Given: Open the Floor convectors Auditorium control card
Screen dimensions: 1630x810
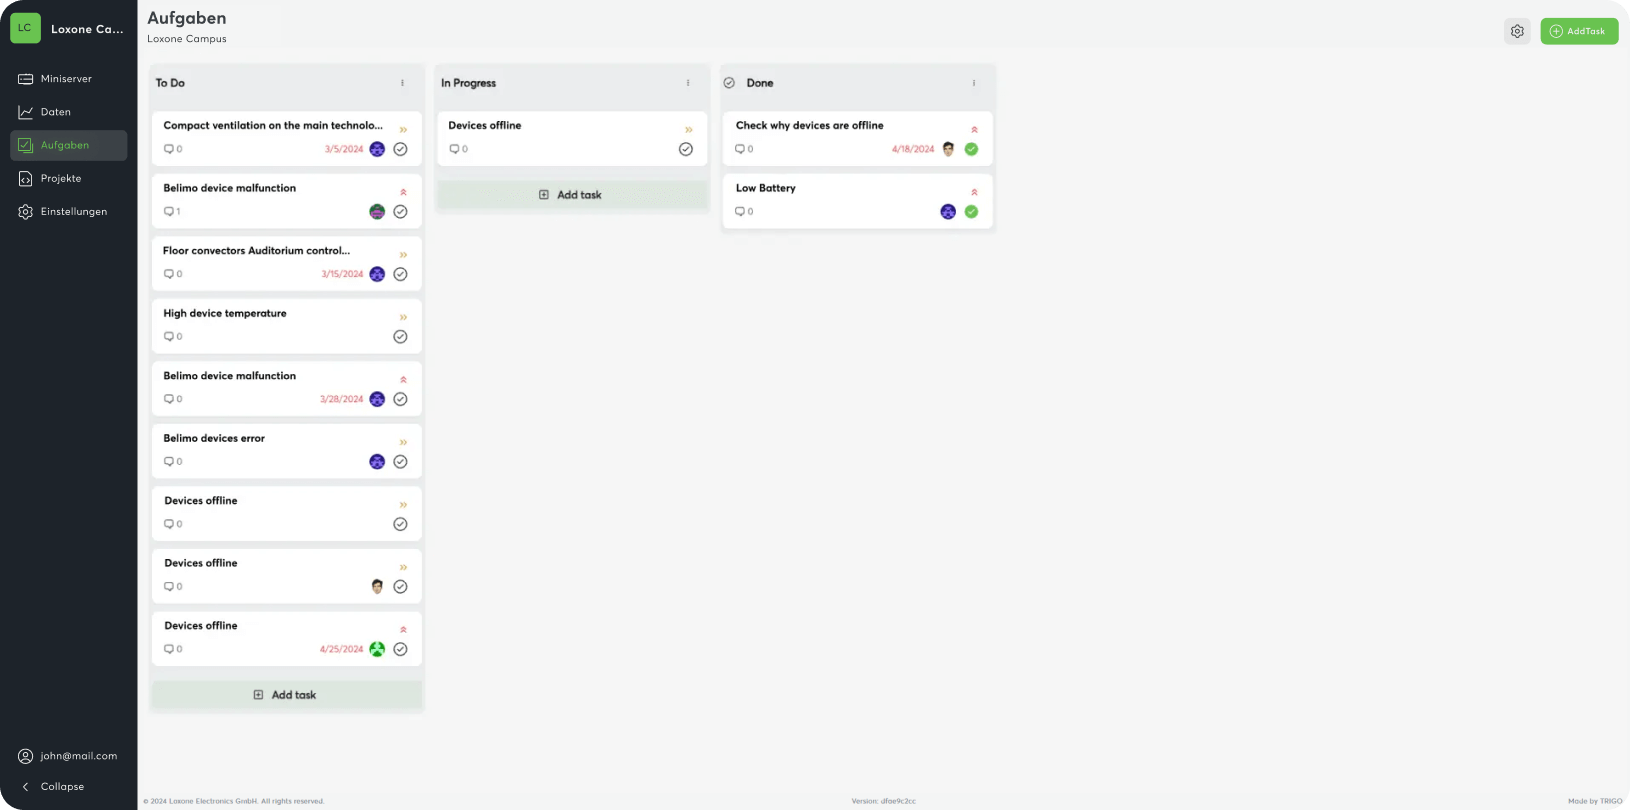Looking at the screenshot, I should pos(257,251).
